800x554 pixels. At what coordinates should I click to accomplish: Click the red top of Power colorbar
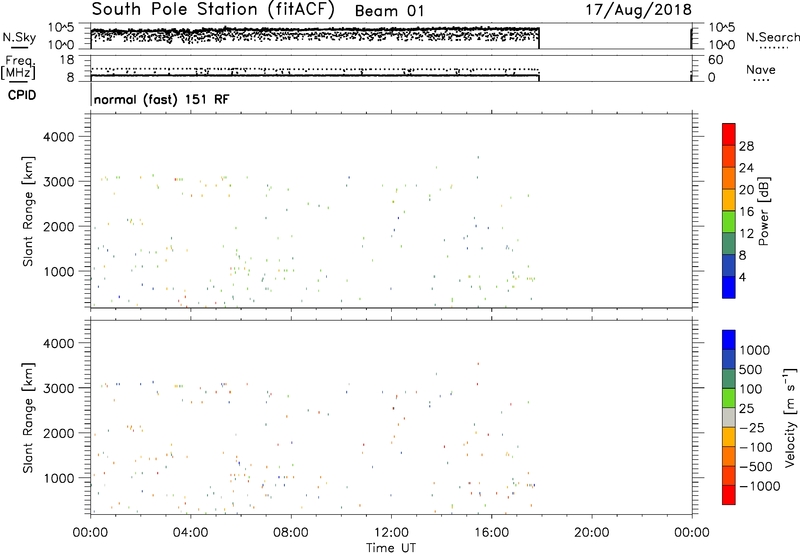(729, 134)
